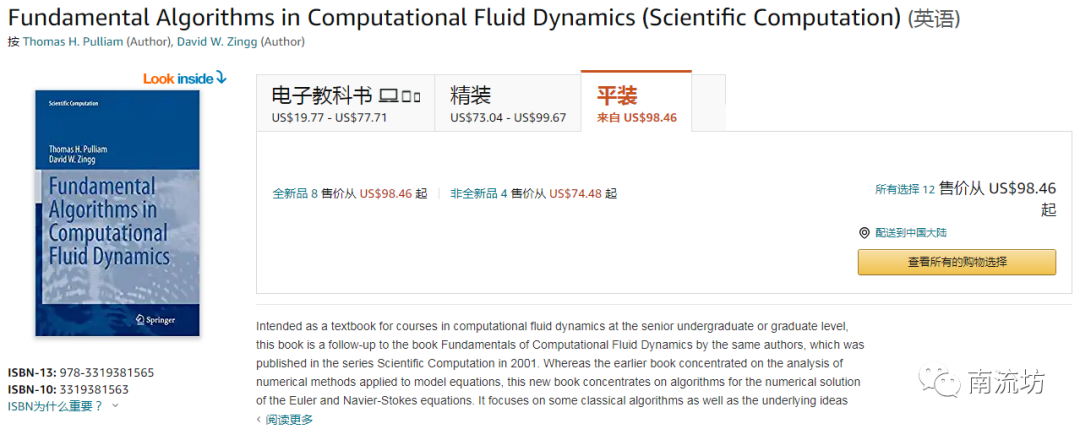This screenshot has width=1080, height=429.
Task: Click the location pin icon
Action: pos(865,232)
